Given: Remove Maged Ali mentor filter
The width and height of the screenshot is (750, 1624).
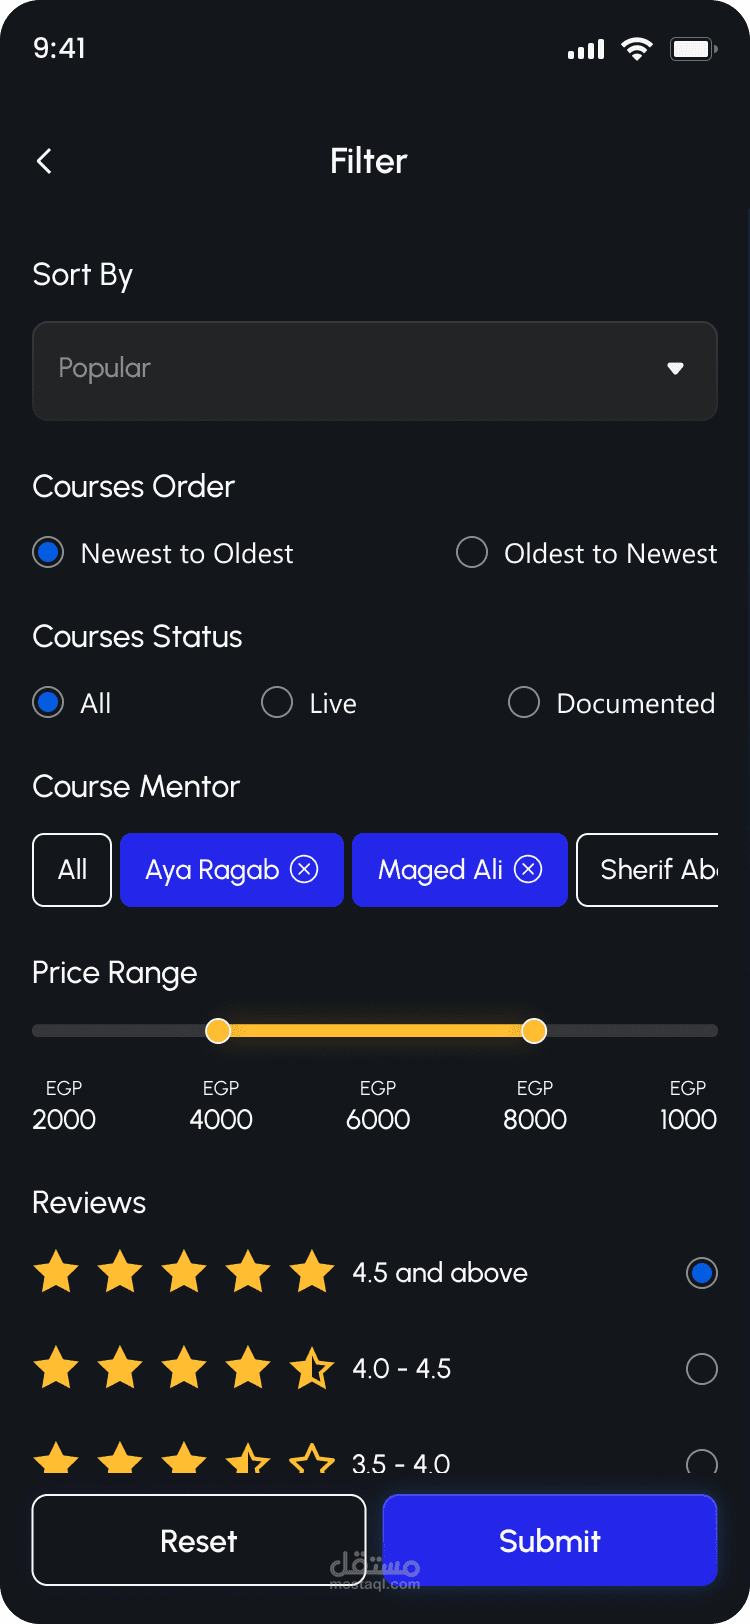Looking at the screenshot, I should coord(528,869).
